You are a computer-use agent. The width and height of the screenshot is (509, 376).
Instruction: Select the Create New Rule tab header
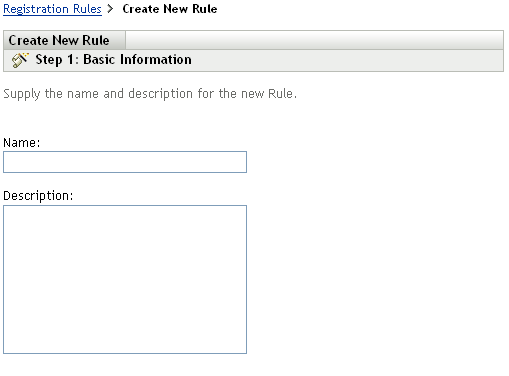[64, 40]
